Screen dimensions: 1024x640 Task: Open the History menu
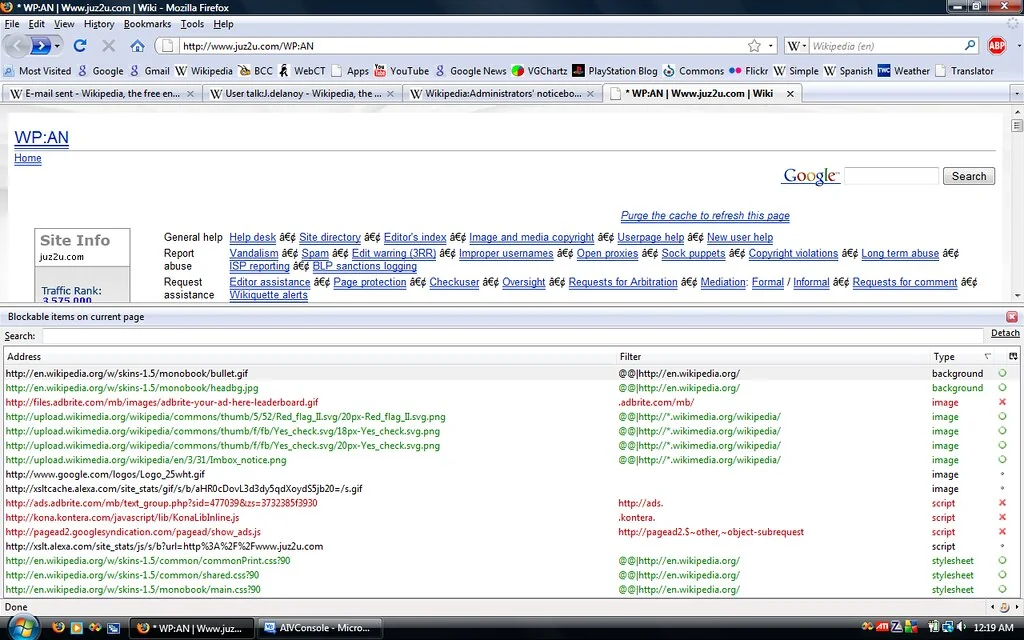tap(99, 24)
